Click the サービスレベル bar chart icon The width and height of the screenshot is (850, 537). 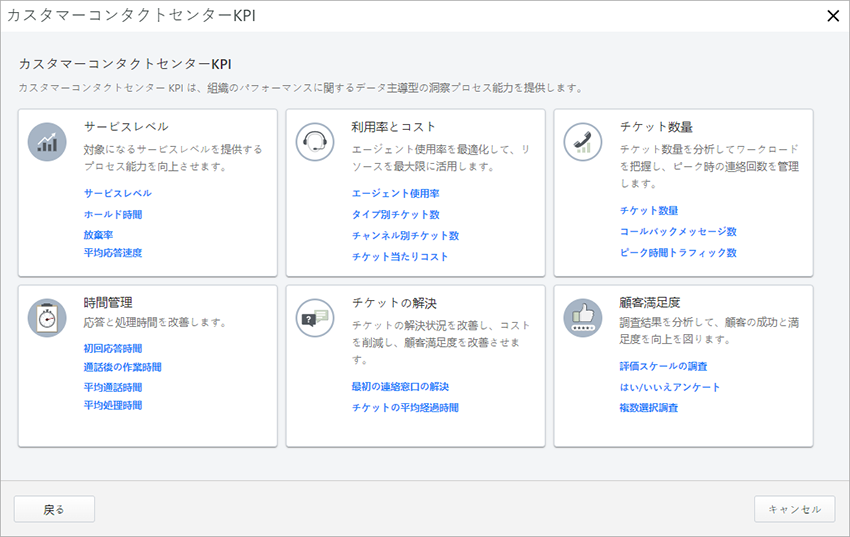pyautogui.click(x=47, y=141)
